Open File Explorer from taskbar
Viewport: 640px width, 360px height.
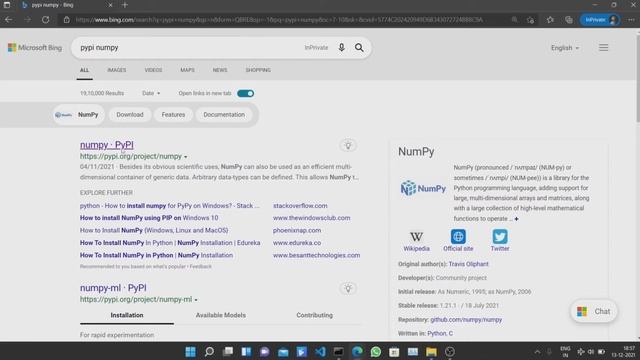tap(431, 351)
